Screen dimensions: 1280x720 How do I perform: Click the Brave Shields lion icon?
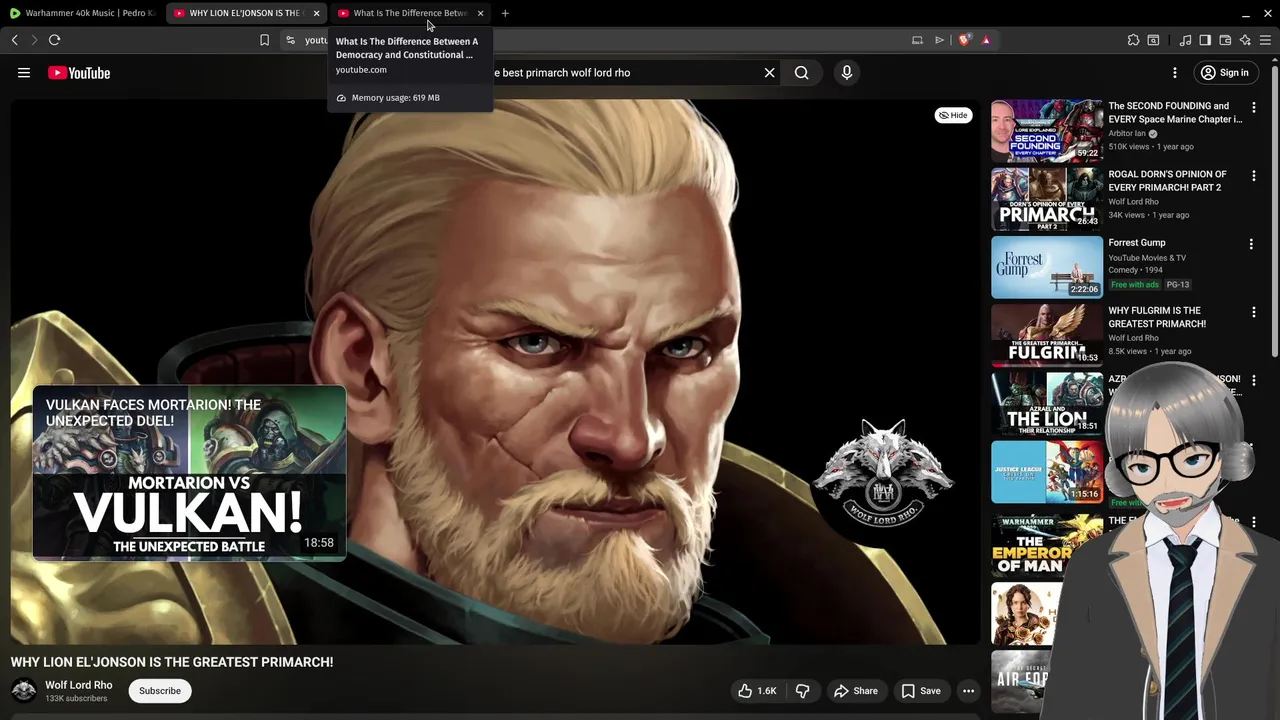964,40
